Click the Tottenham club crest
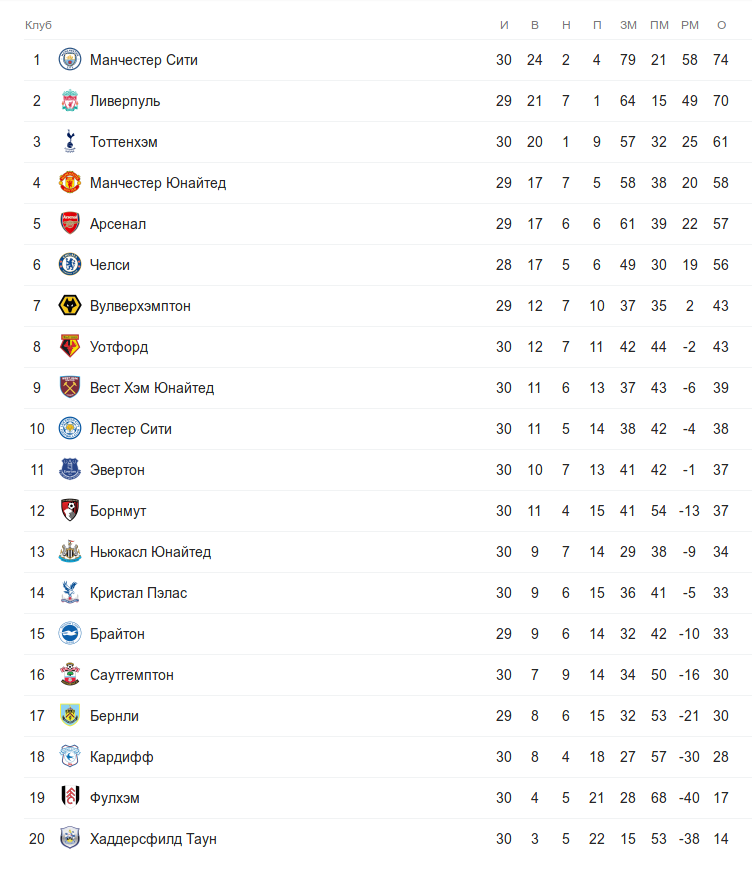 pos(69,142)
